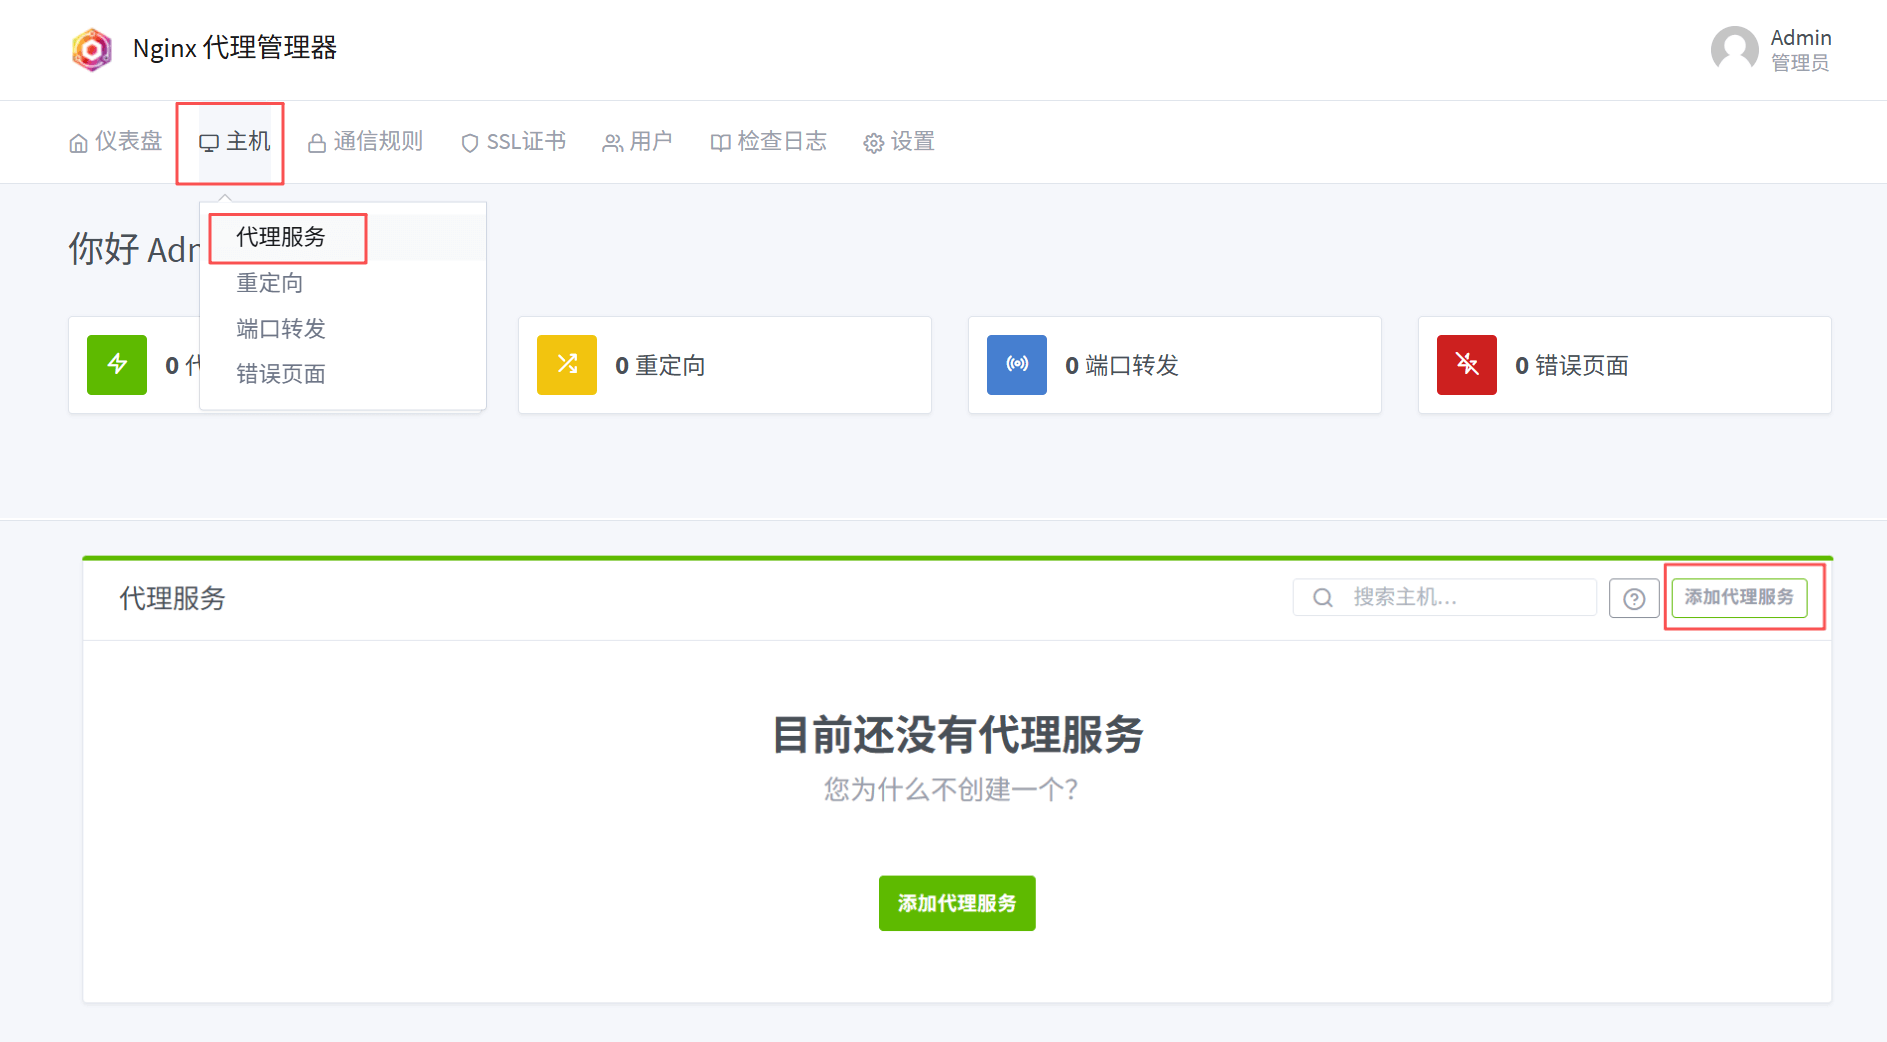Click the red error pages icon
This screenshot has width=1887, height=1042.
pos(1467,365)
